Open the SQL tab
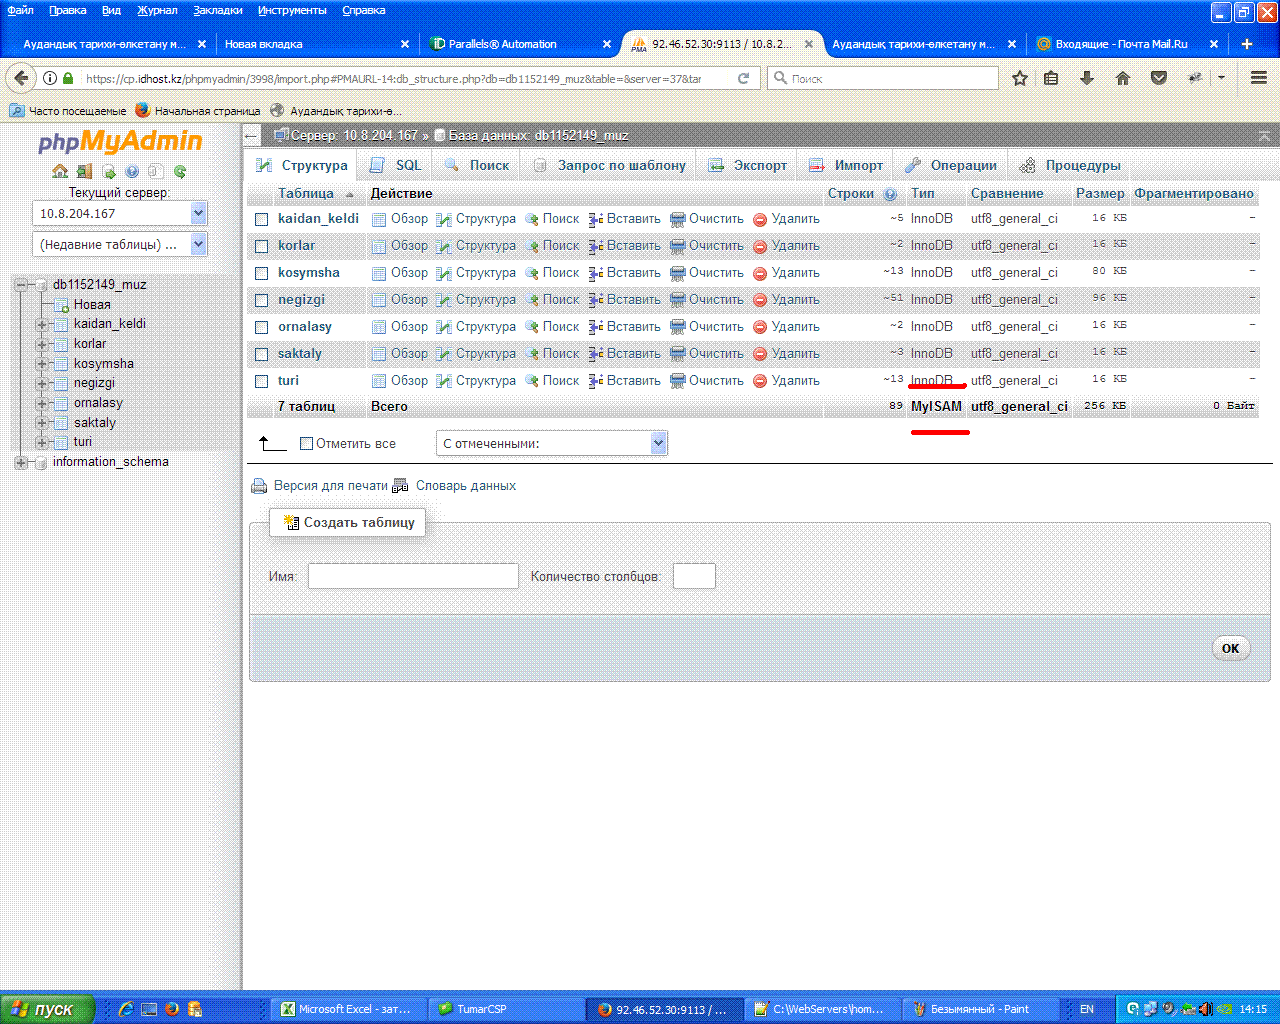The image size is (1280, 1024). (x=396, y=165)
